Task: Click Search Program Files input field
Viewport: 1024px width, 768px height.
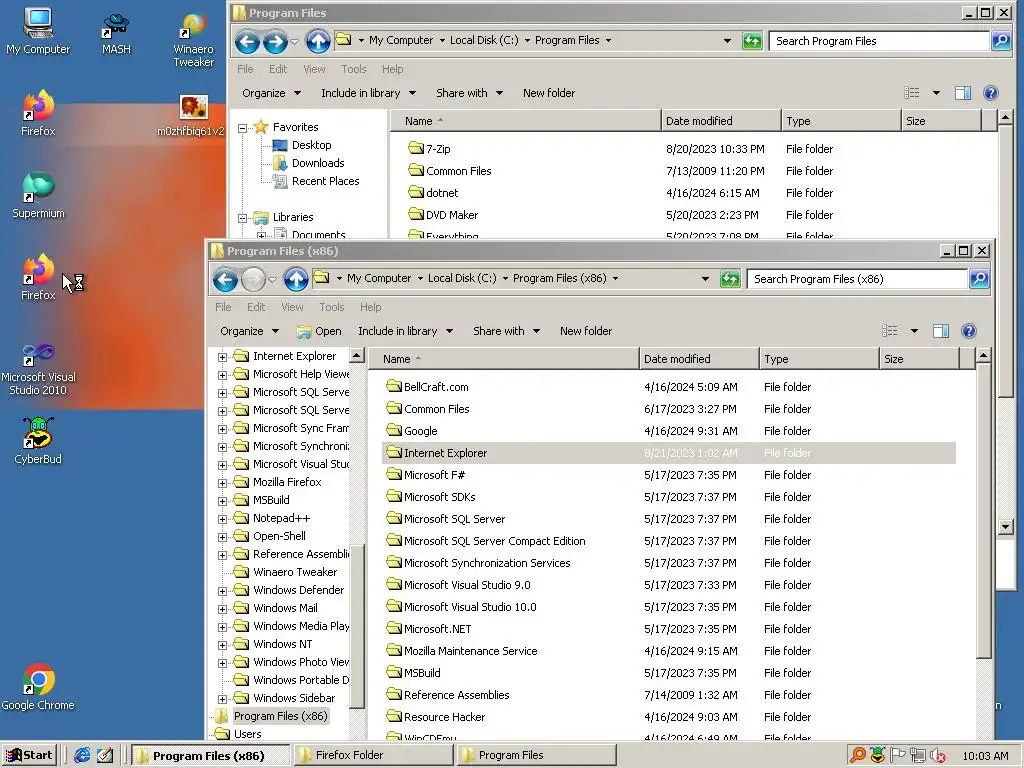Action: coord(879,40)
